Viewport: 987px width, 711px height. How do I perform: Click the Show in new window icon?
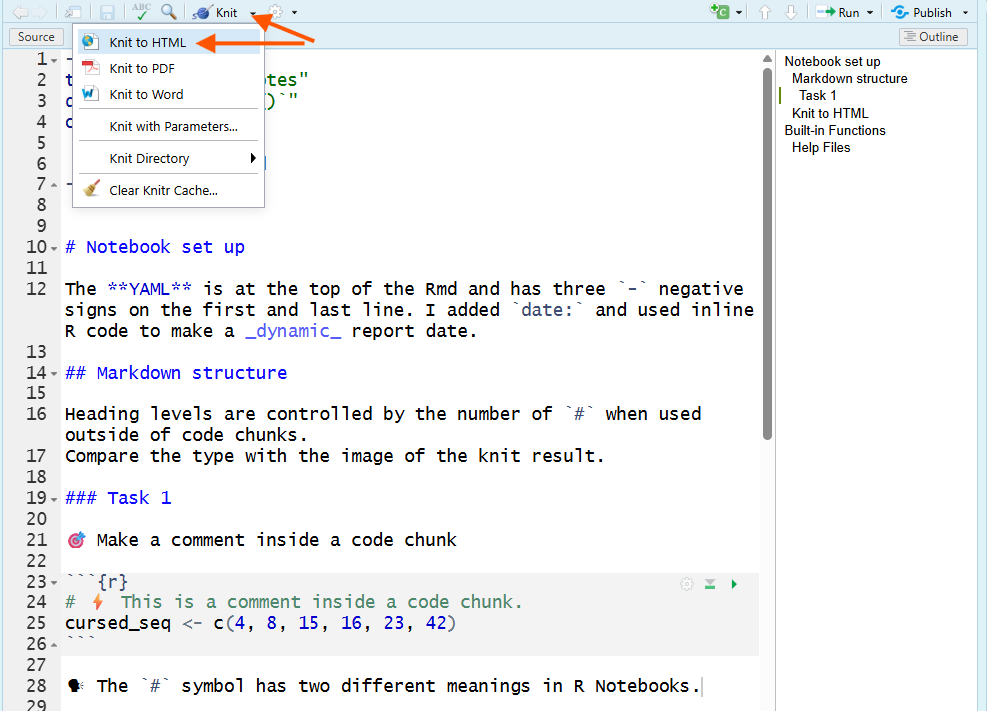(74, 12)
